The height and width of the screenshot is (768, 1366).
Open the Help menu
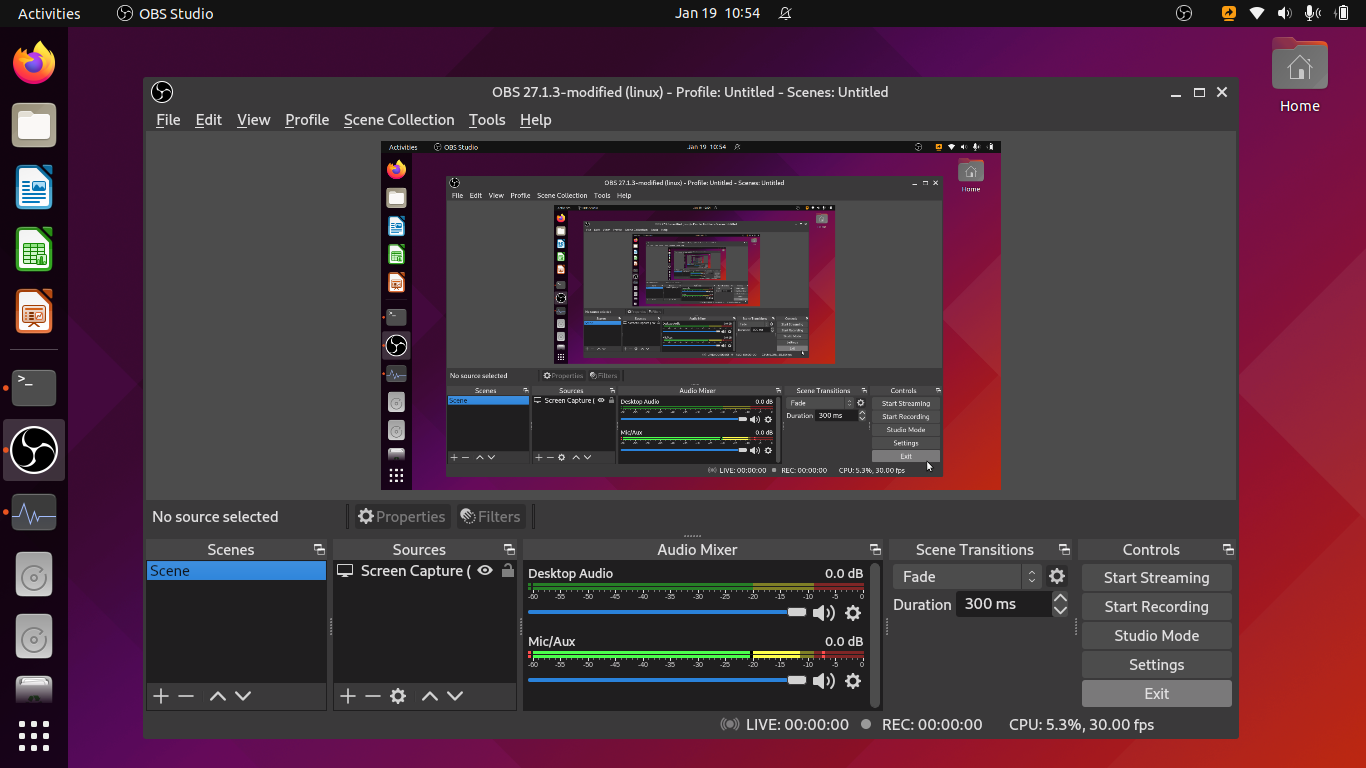tap(536, 120)
